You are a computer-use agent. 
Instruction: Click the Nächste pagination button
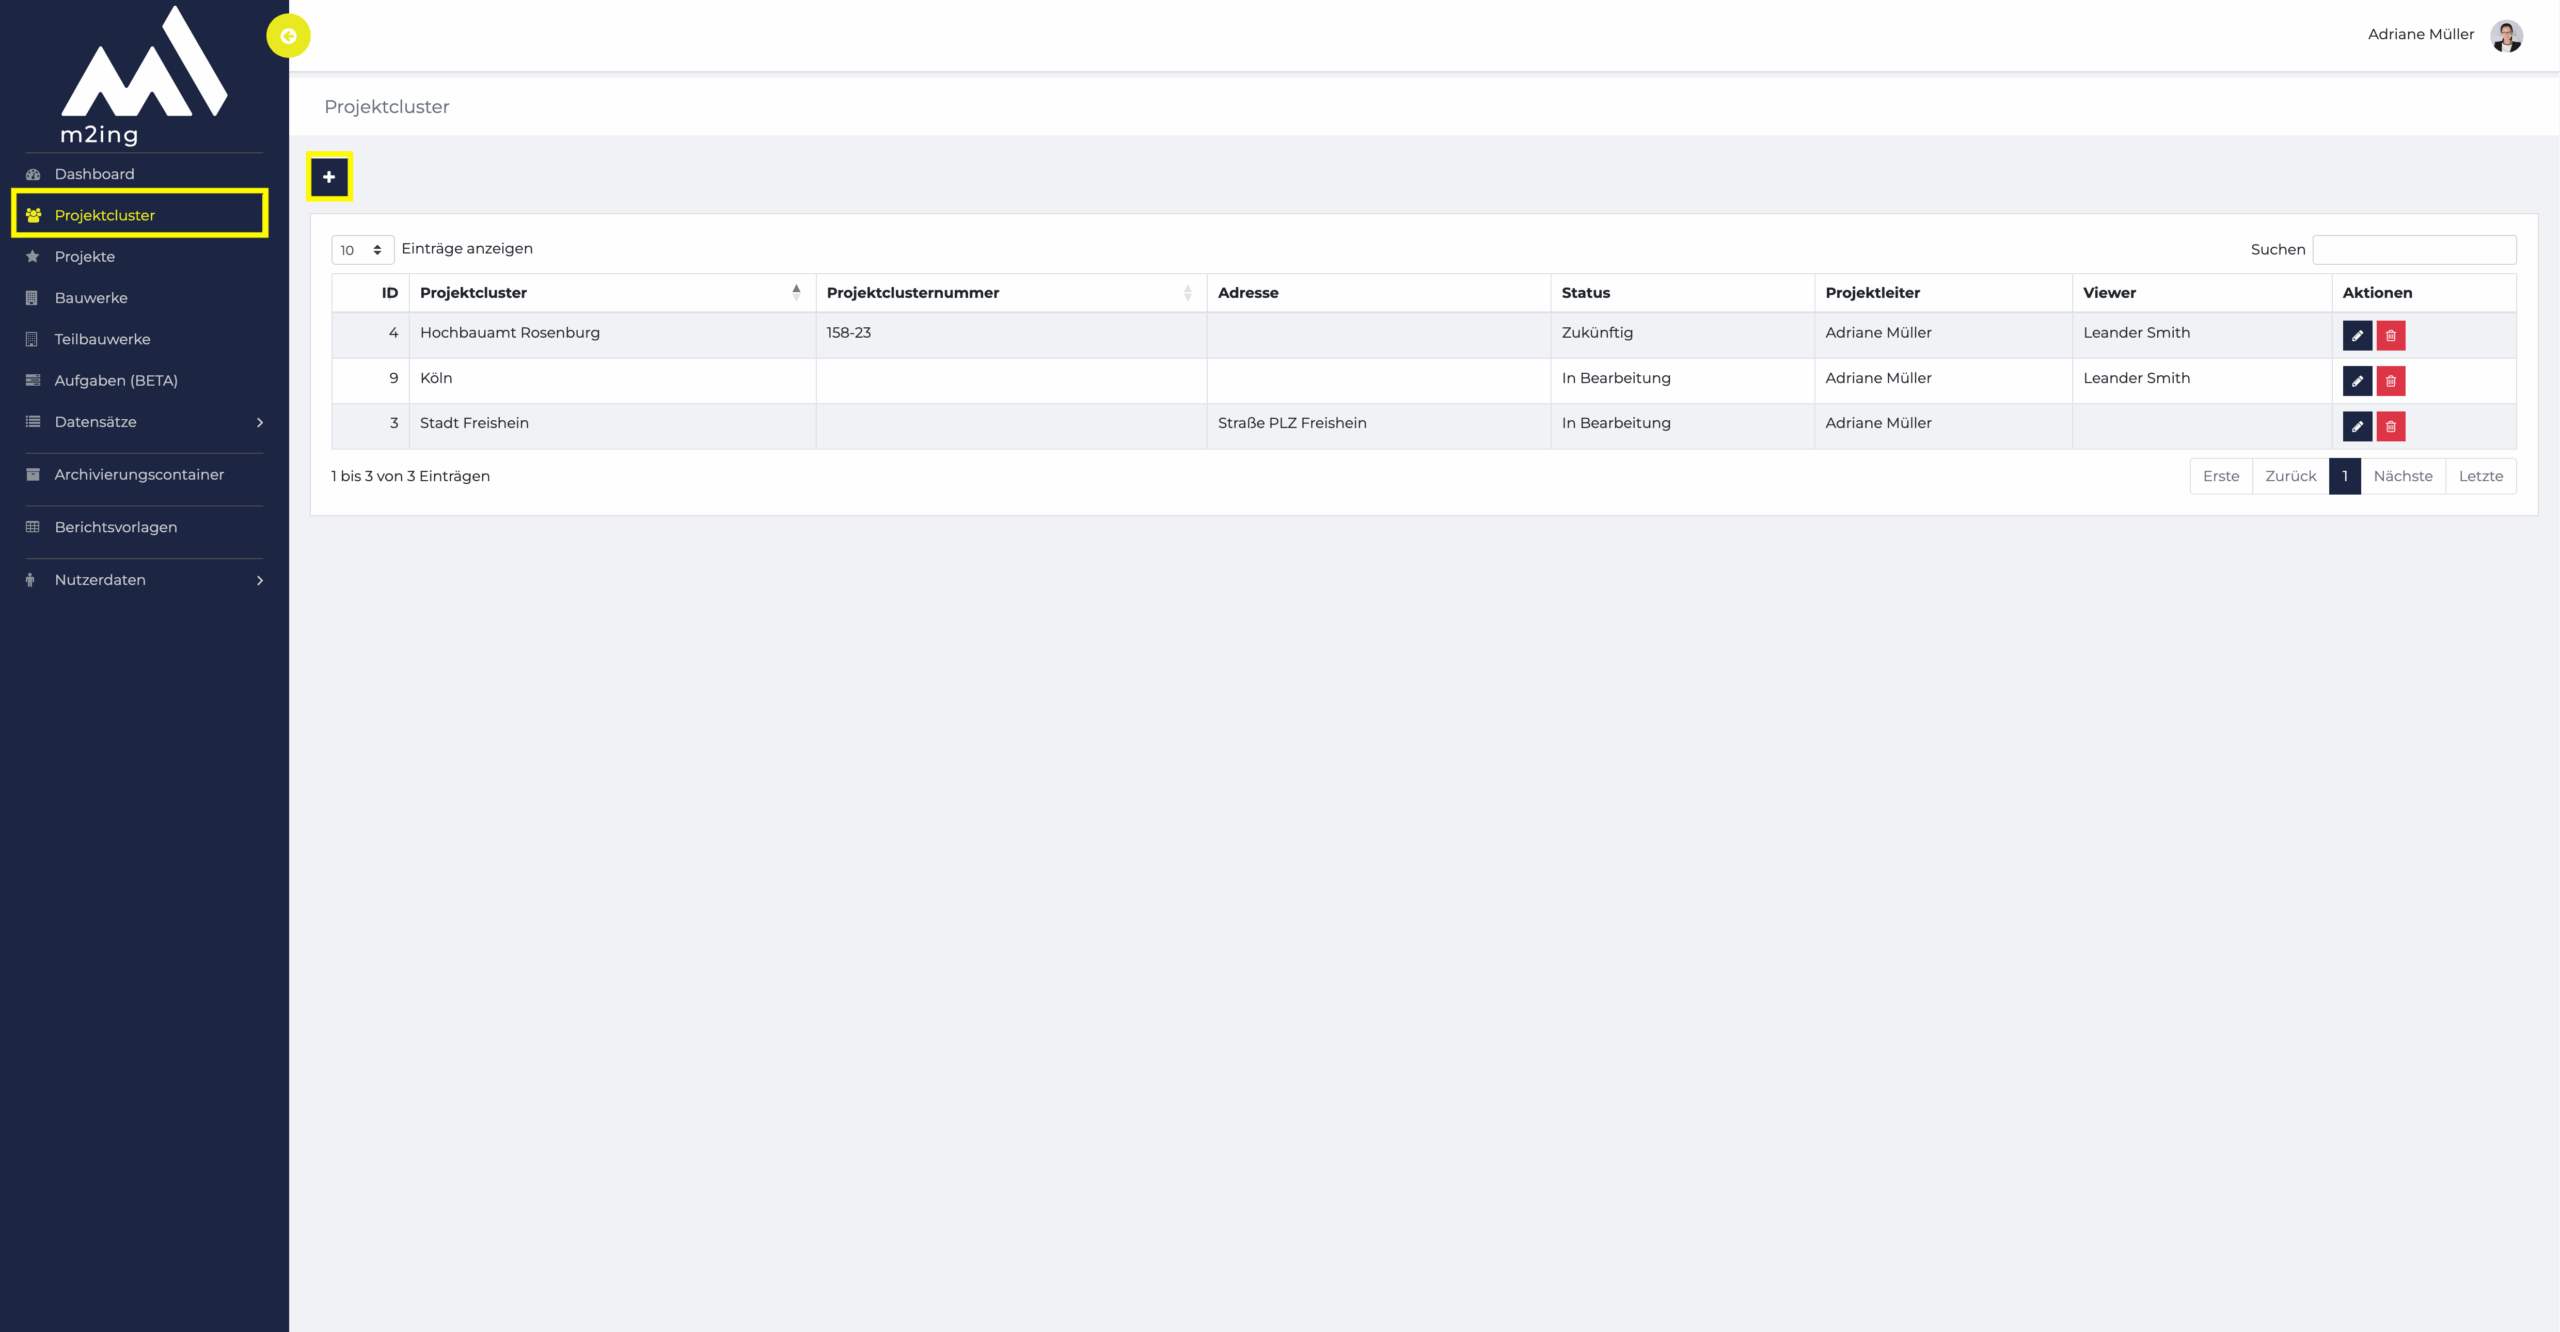[2402, 476]
